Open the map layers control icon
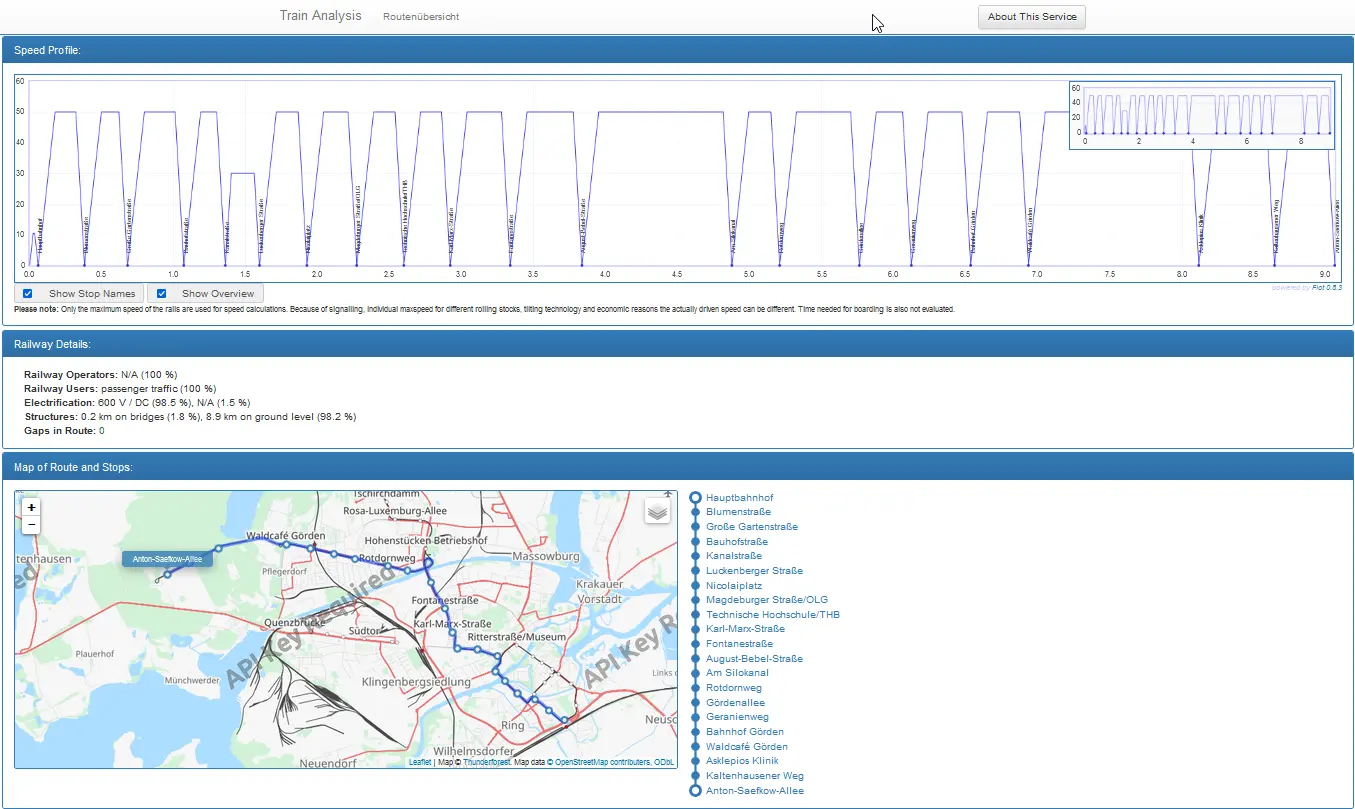This screenshot has width=1355, height=809. pos(656,511)
